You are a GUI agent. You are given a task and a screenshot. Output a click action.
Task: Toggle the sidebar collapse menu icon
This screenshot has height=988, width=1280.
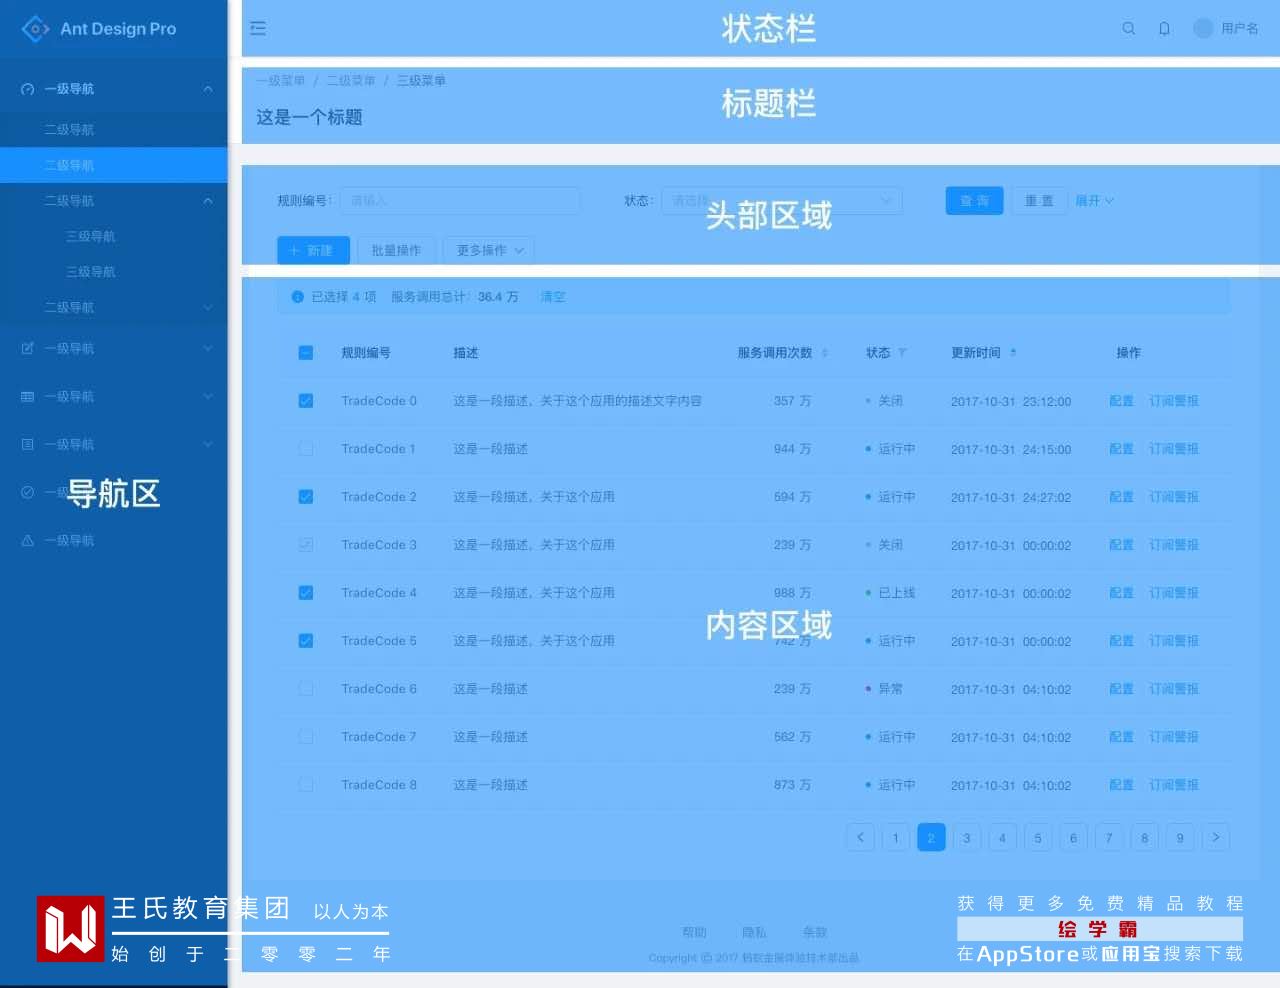[x=258, y=29]
